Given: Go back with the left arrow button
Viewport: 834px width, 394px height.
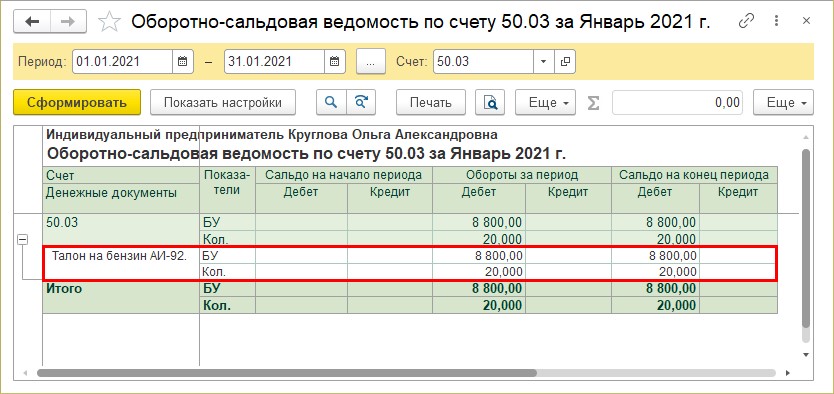Looking at the screenshot, I should click(x=32, y=22).
